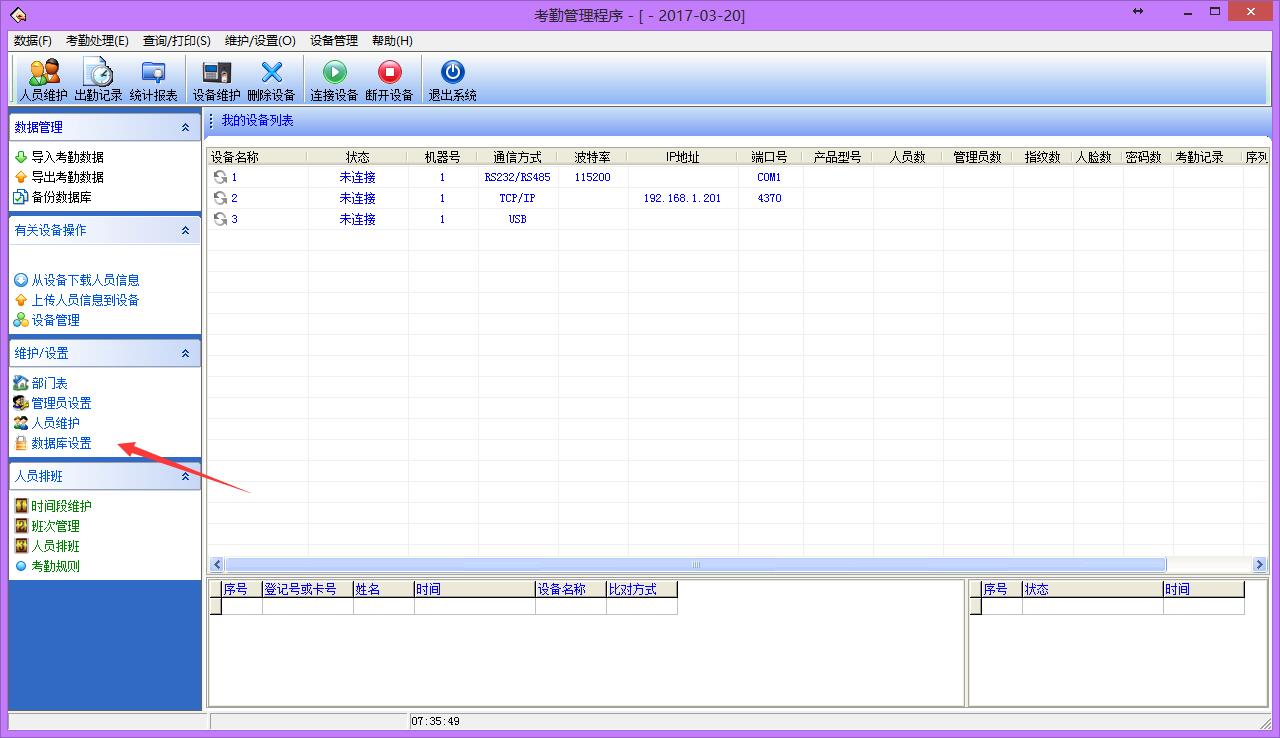This screenshot has width=1280, height=738.
Task: Open the 查询/打印(S) menu
Action: tap(176, 41)
